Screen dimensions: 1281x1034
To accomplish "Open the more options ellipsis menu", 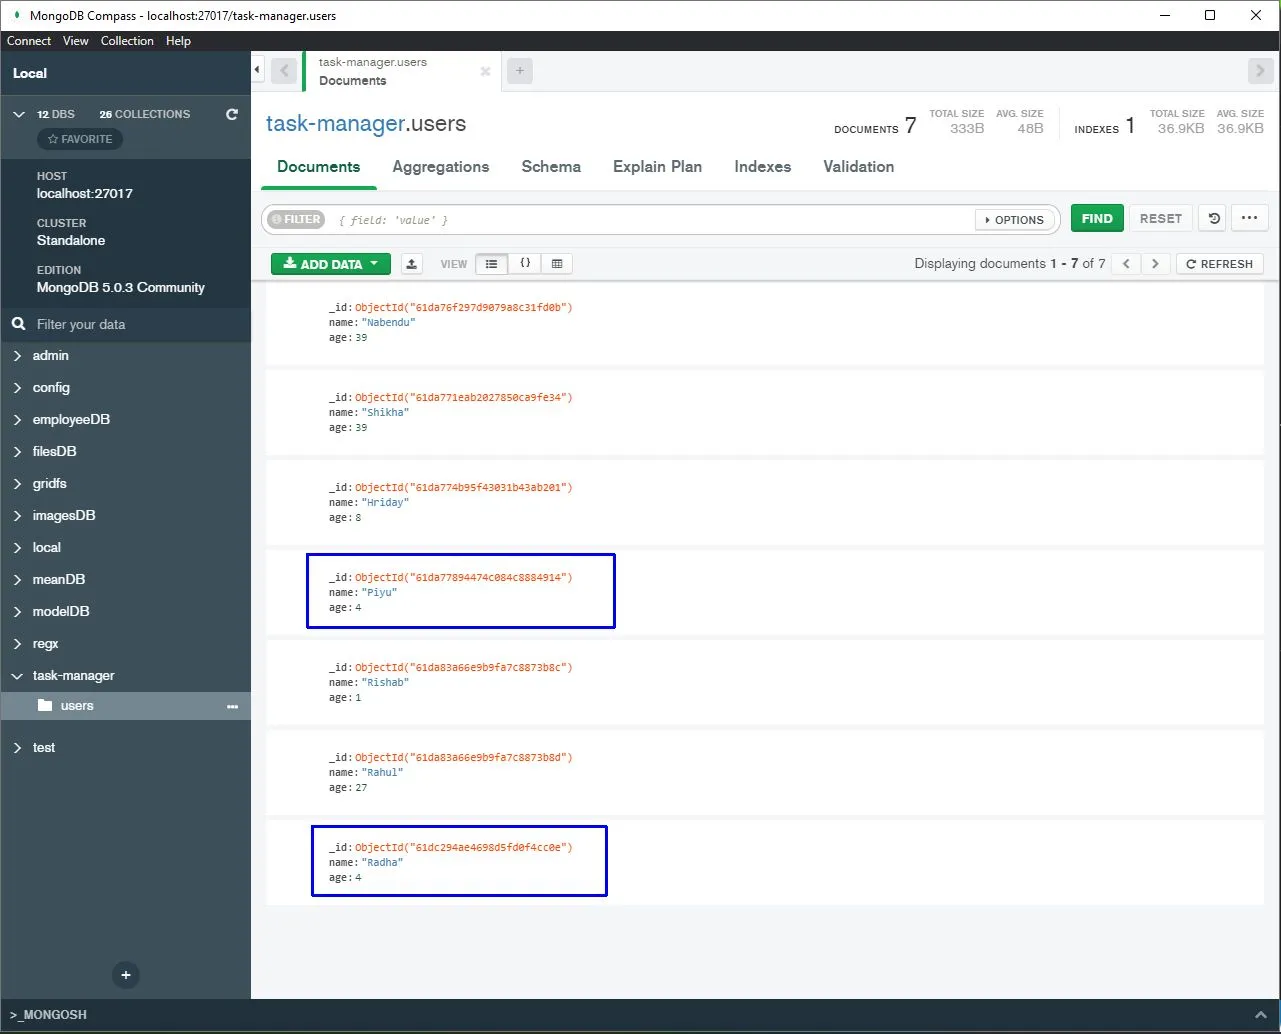I will (1249, 218).
